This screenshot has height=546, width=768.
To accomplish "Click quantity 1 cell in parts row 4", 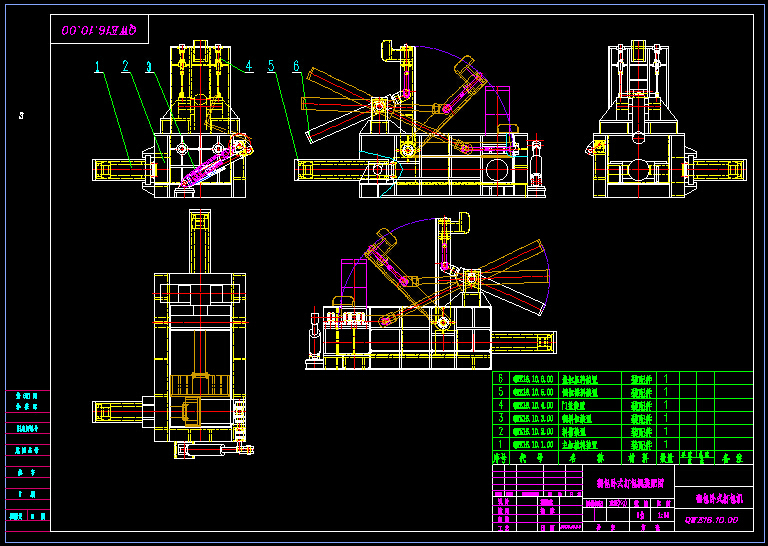I will tap(667, 405).
